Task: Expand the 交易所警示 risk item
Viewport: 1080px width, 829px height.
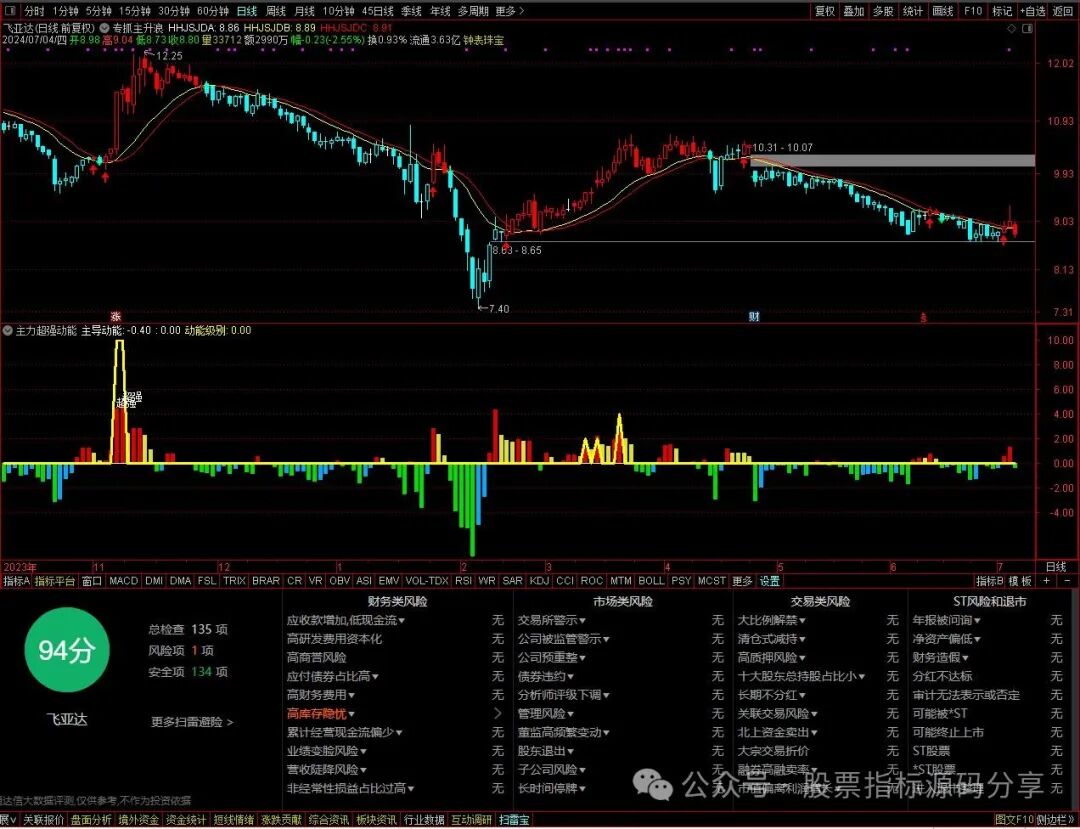Action: click(x=552, y=620)
